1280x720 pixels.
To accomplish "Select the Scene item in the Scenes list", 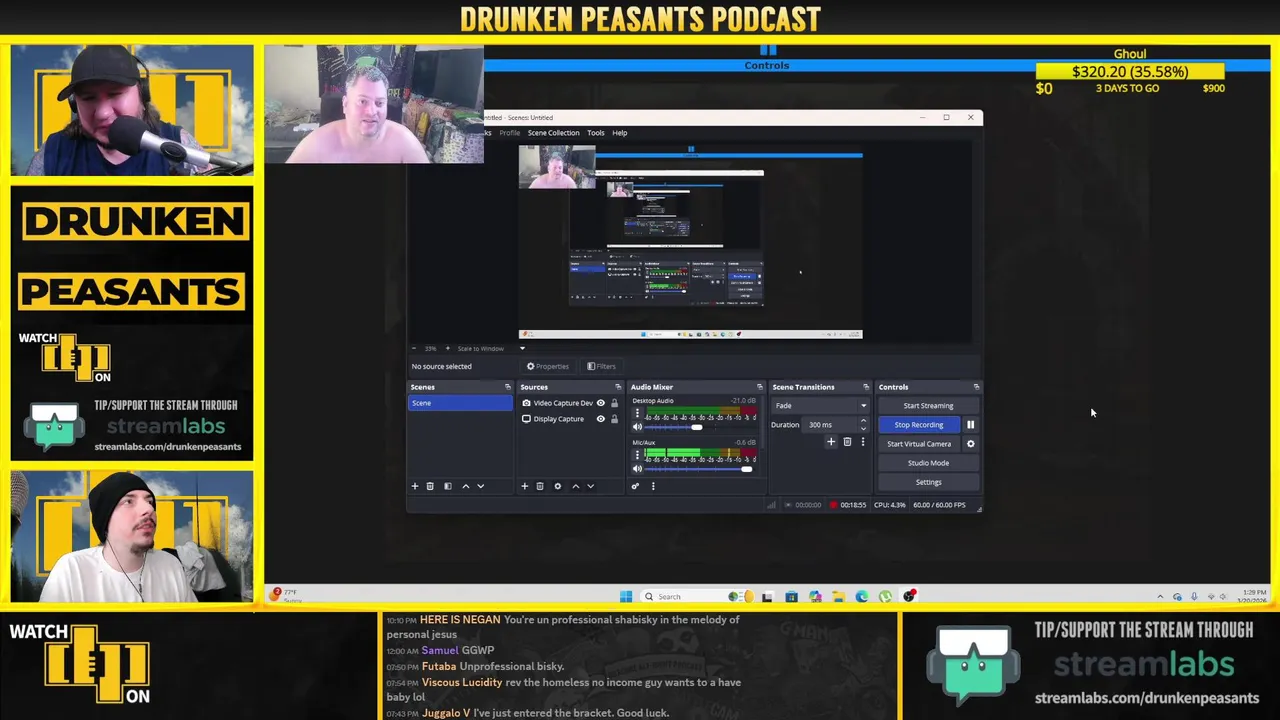I will pyautogui.click(x=460, y=403).
